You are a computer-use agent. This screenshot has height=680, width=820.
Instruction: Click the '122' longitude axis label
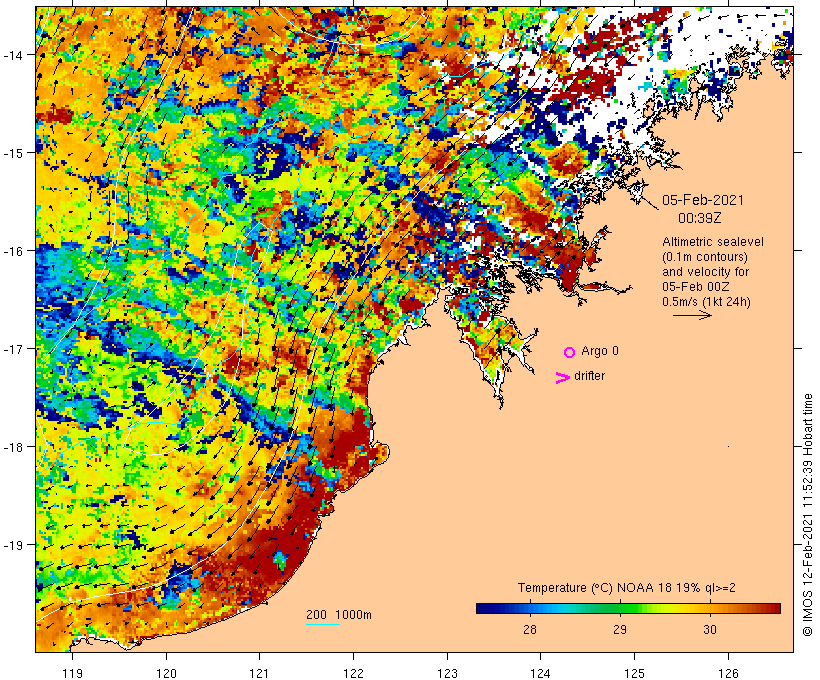tap(354, 673)
